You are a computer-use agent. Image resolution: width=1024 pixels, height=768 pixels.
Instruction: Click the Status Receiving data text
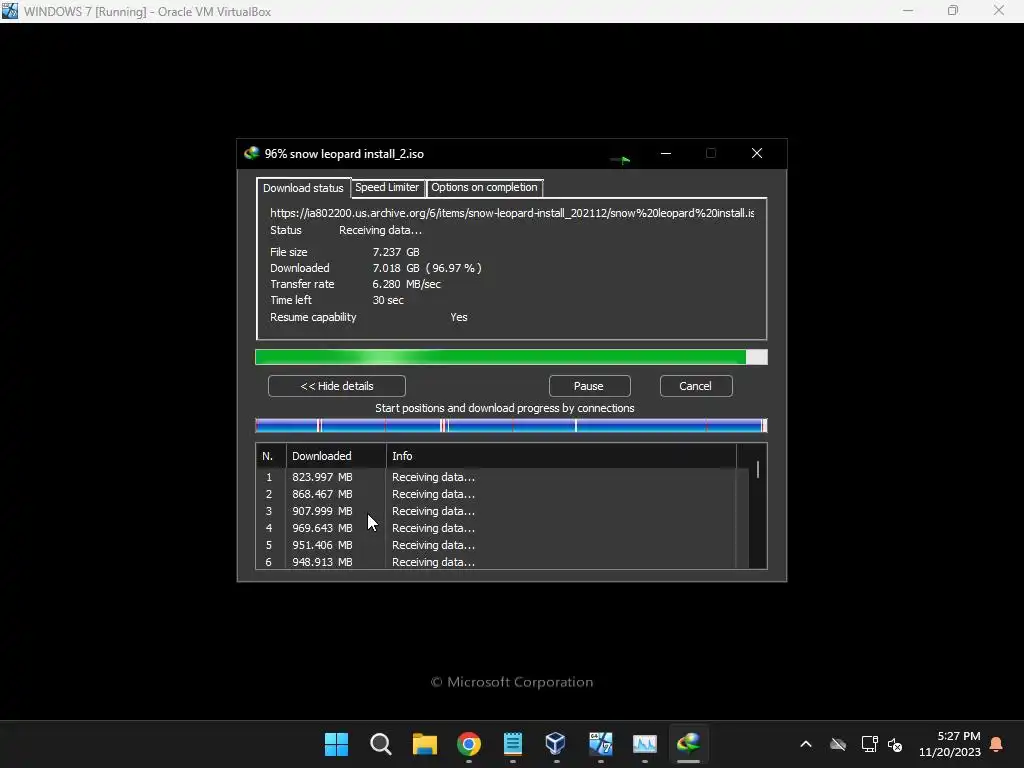click(x=380, y=231)
